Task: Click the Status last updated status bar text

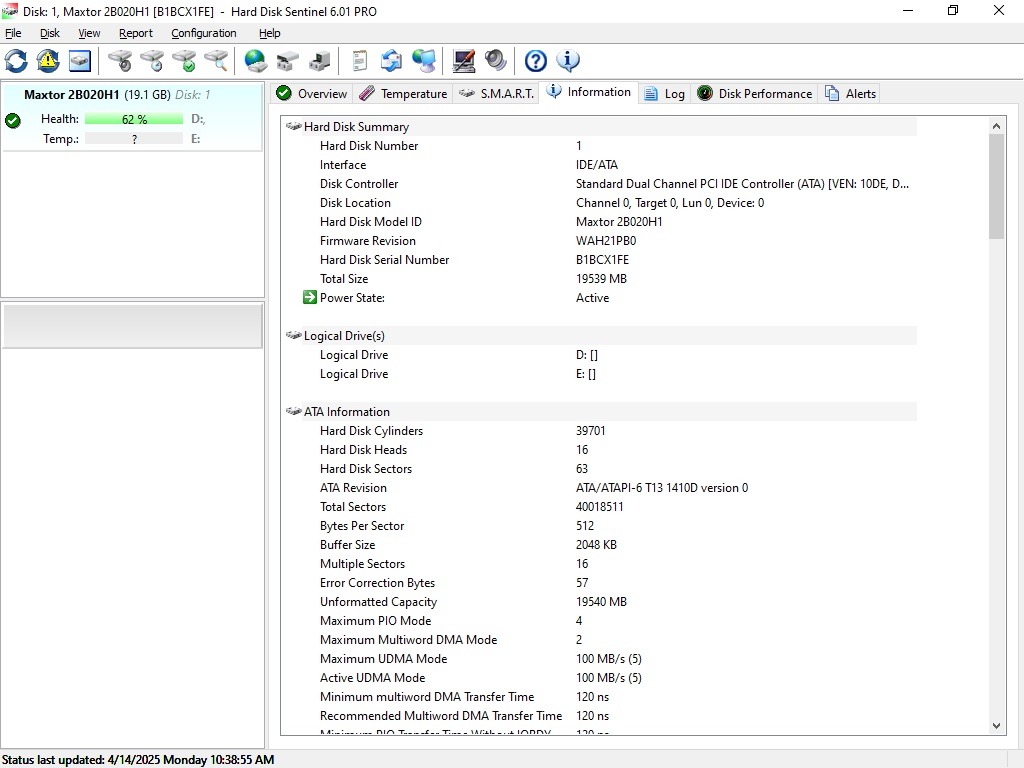Action: 138,760
